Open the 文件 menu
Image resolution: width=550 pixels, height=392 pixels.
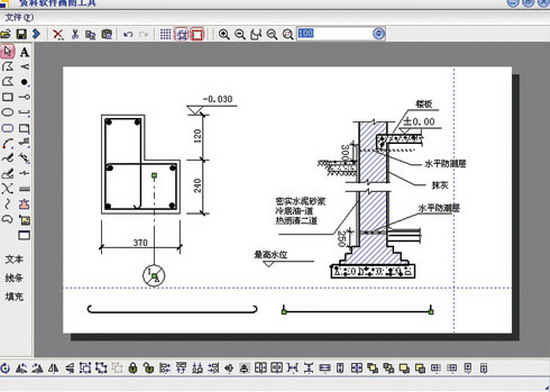point(19,17)
